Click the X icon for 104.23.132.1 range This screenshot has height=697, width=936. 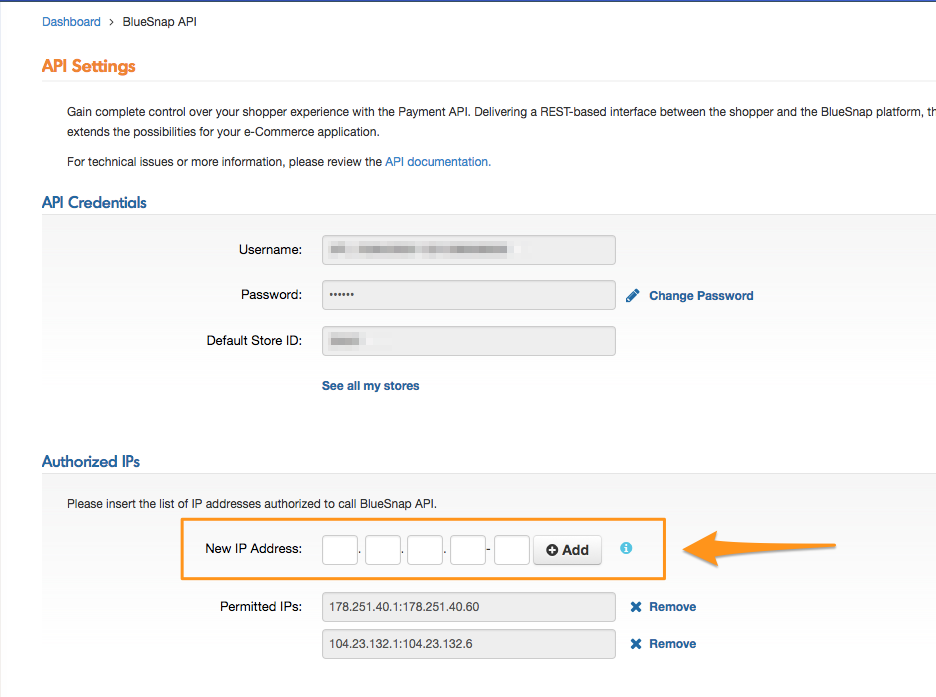coord(636,644)
